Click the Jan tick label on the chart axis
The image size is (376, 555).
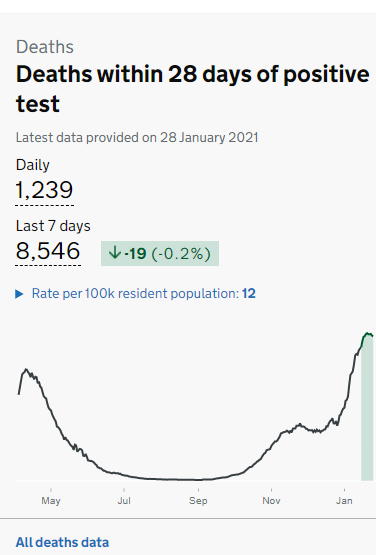(344, 500)
